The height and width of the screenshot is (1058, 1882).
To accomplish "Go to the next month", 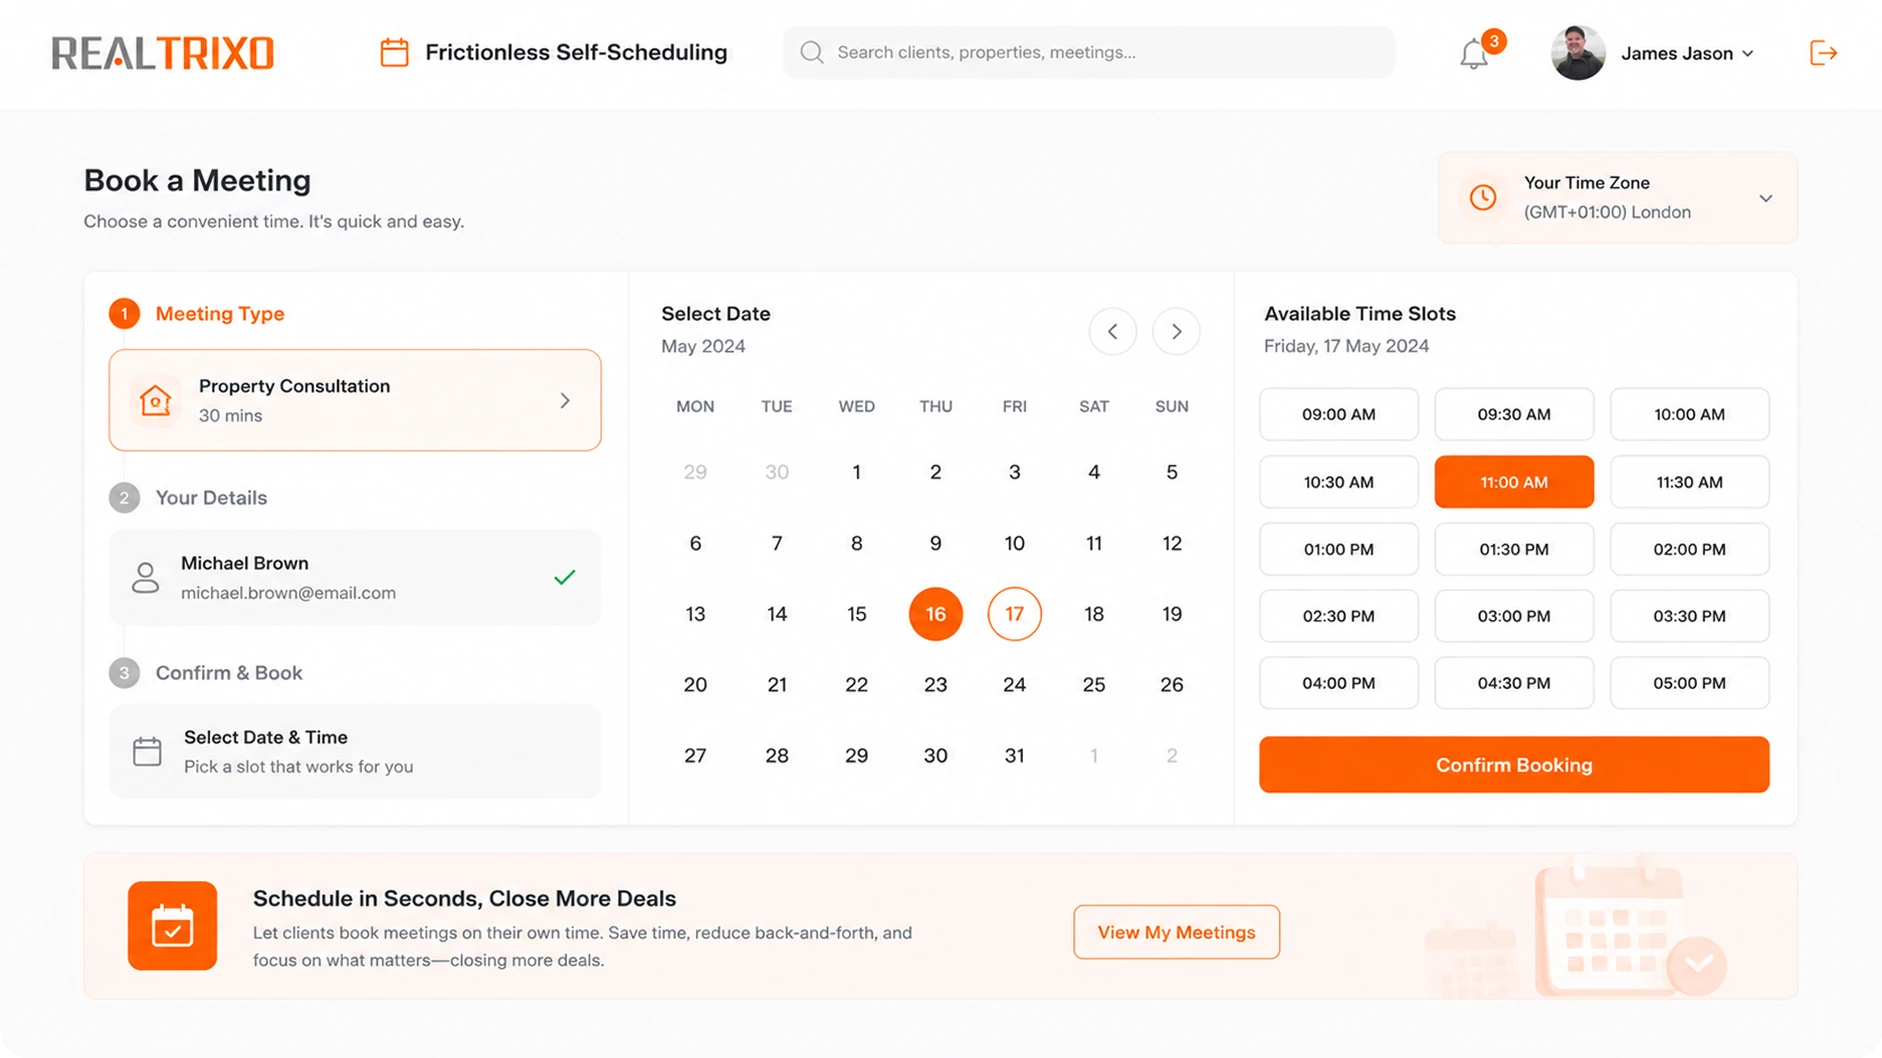I will coord(1176,331).
